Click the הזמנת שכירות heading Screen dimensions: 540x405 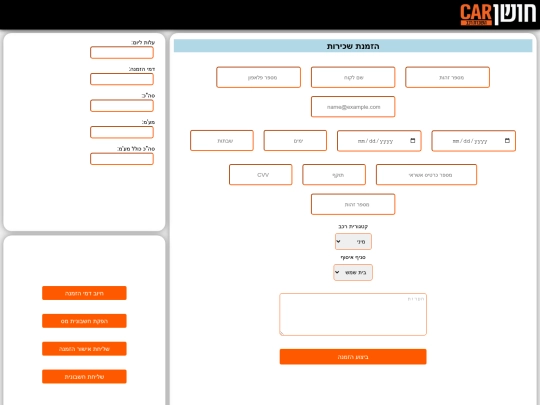pos(353,46)
